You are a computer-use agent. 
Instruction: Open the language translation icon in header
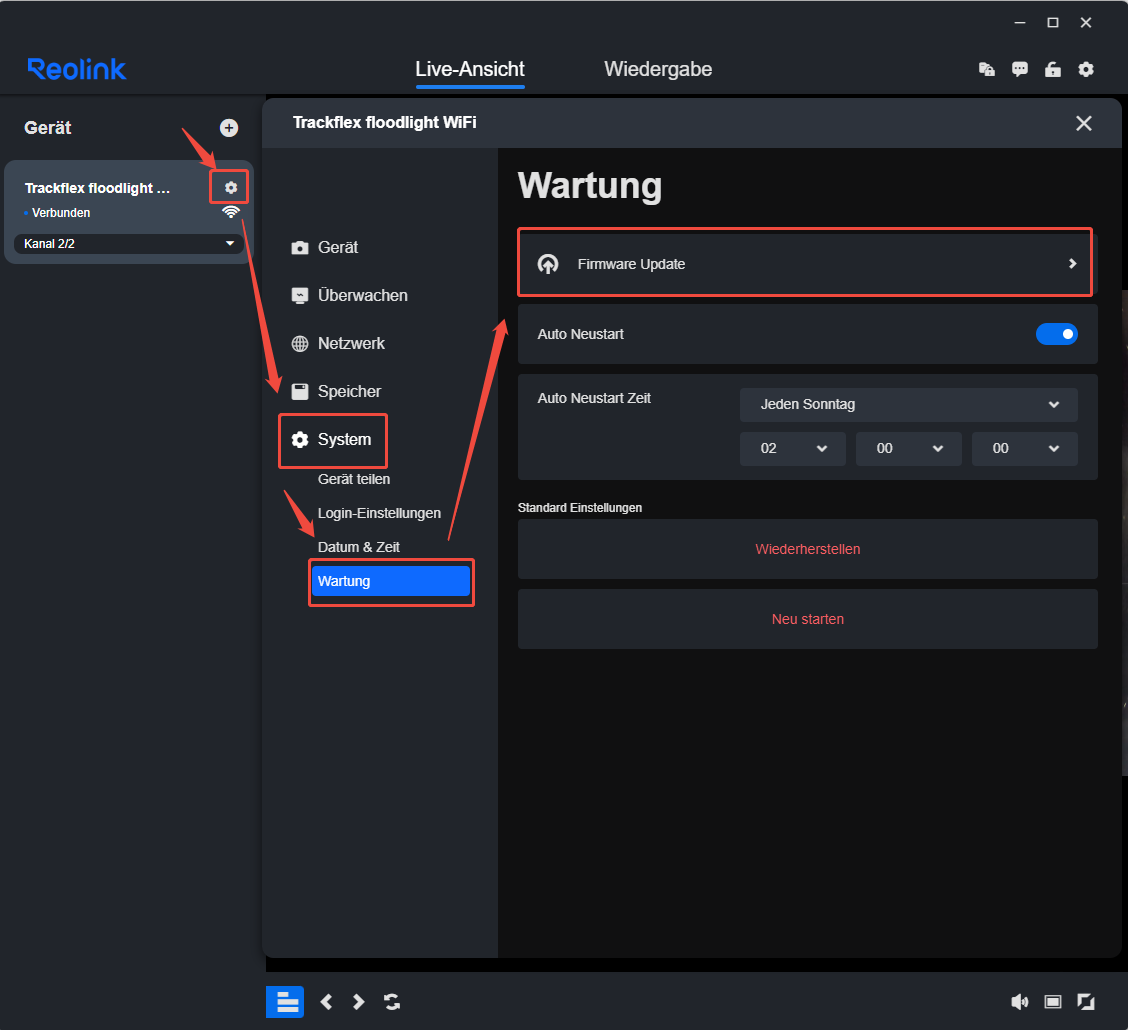tap(987, 69)
